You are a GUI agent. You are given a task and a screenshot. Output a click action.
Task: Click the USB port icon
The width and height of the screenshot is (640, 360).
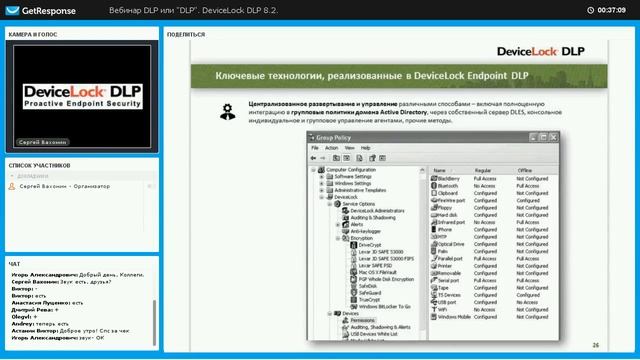pyautogui.click(x=434, y=302)
